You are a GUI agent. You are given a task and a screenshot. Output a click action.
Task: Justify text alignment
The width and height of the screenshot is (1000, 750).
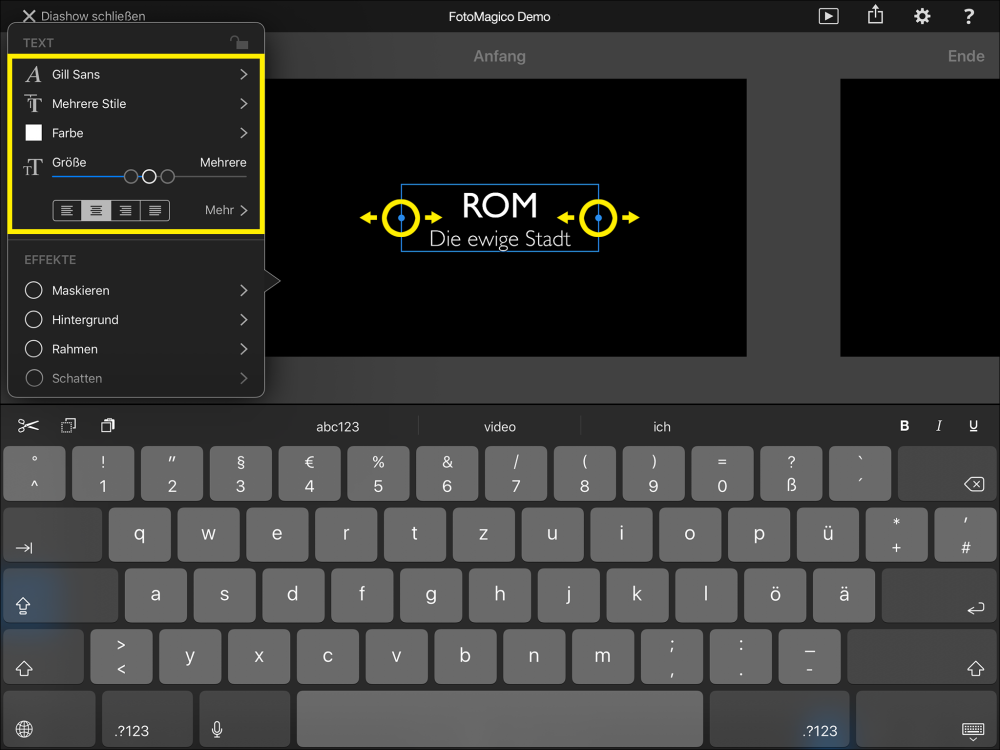click(155, 210)
